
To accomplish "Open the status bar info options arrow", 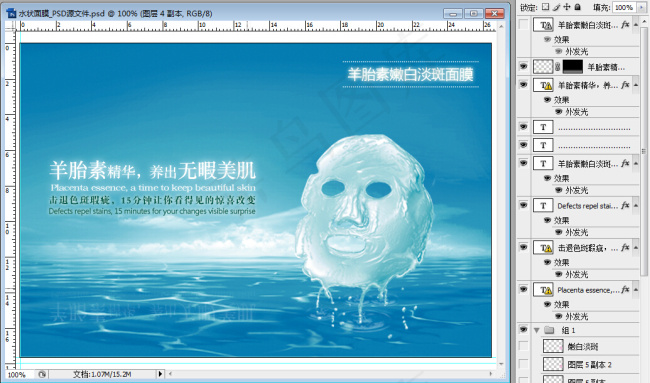I will [160, 374].
